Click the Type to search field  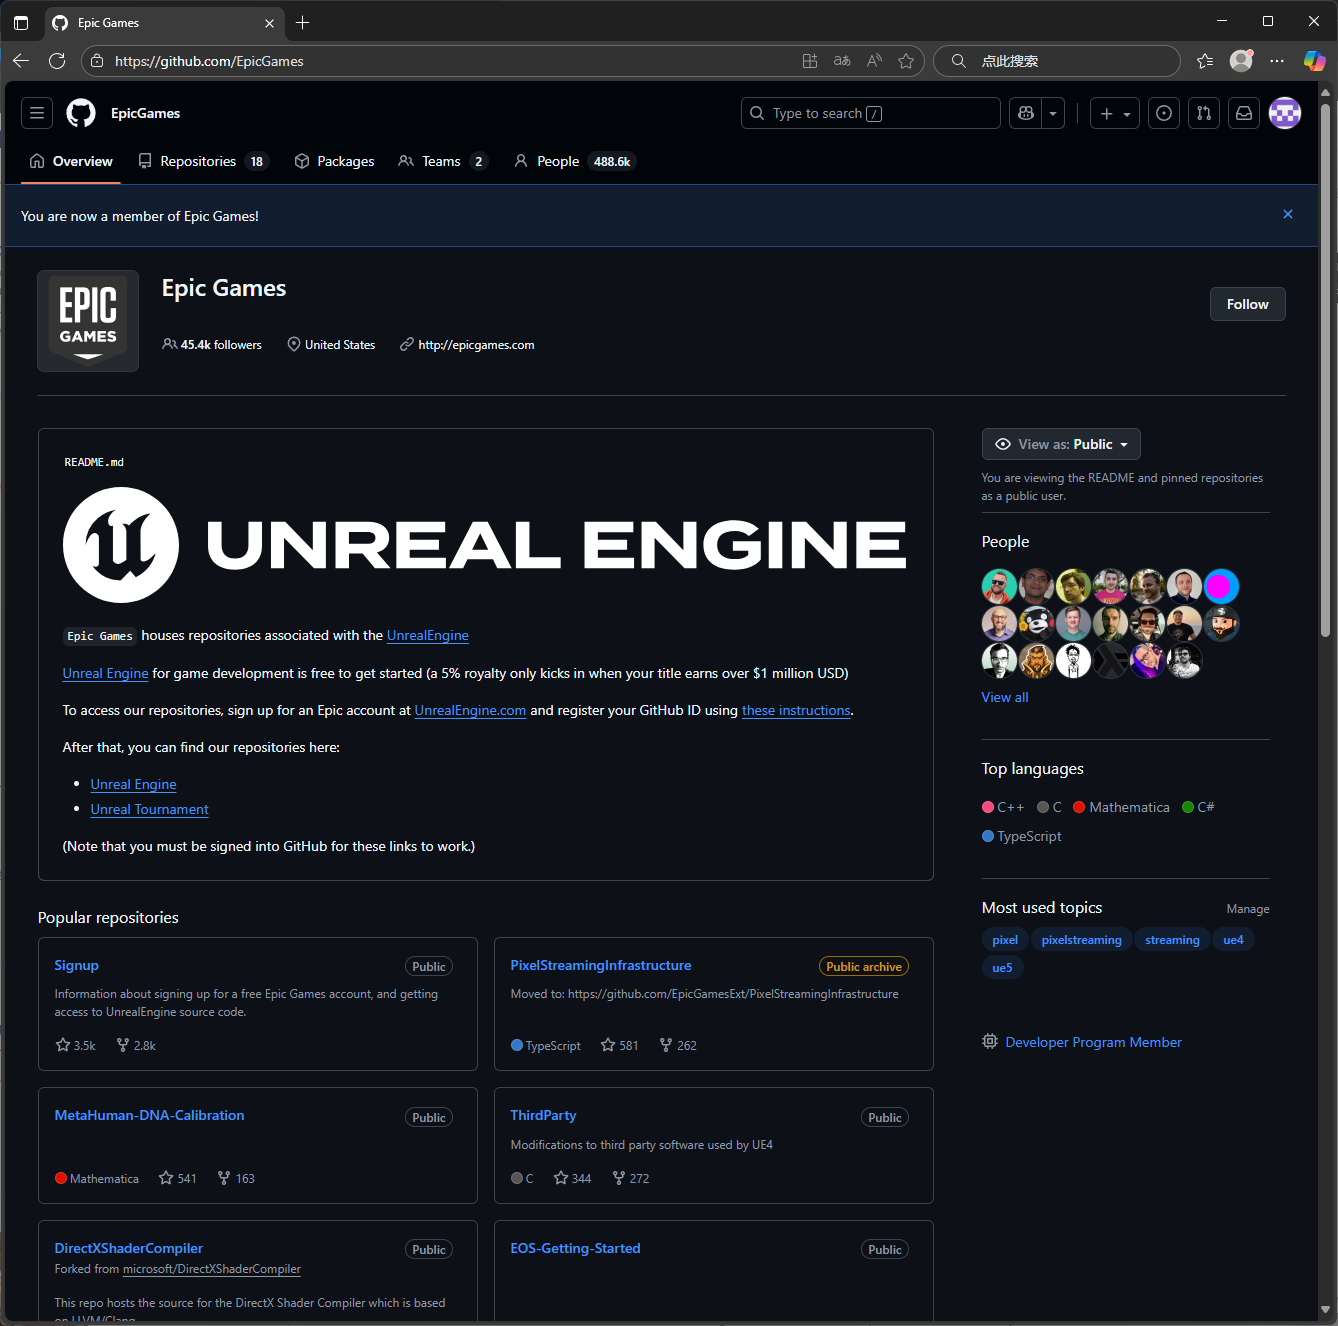click(x=870, y=113)
